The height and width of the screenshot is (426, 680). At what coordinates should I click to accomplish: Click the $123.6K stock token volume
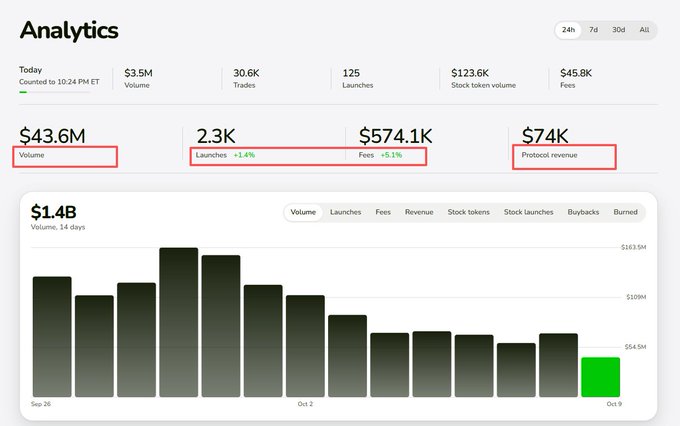[470, 73]
